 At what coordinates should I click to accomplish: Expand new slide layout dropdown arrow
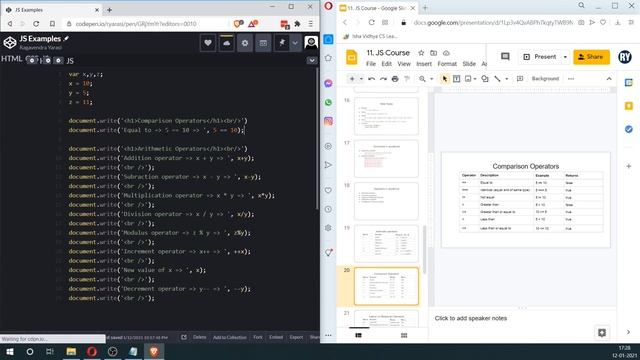361,79
